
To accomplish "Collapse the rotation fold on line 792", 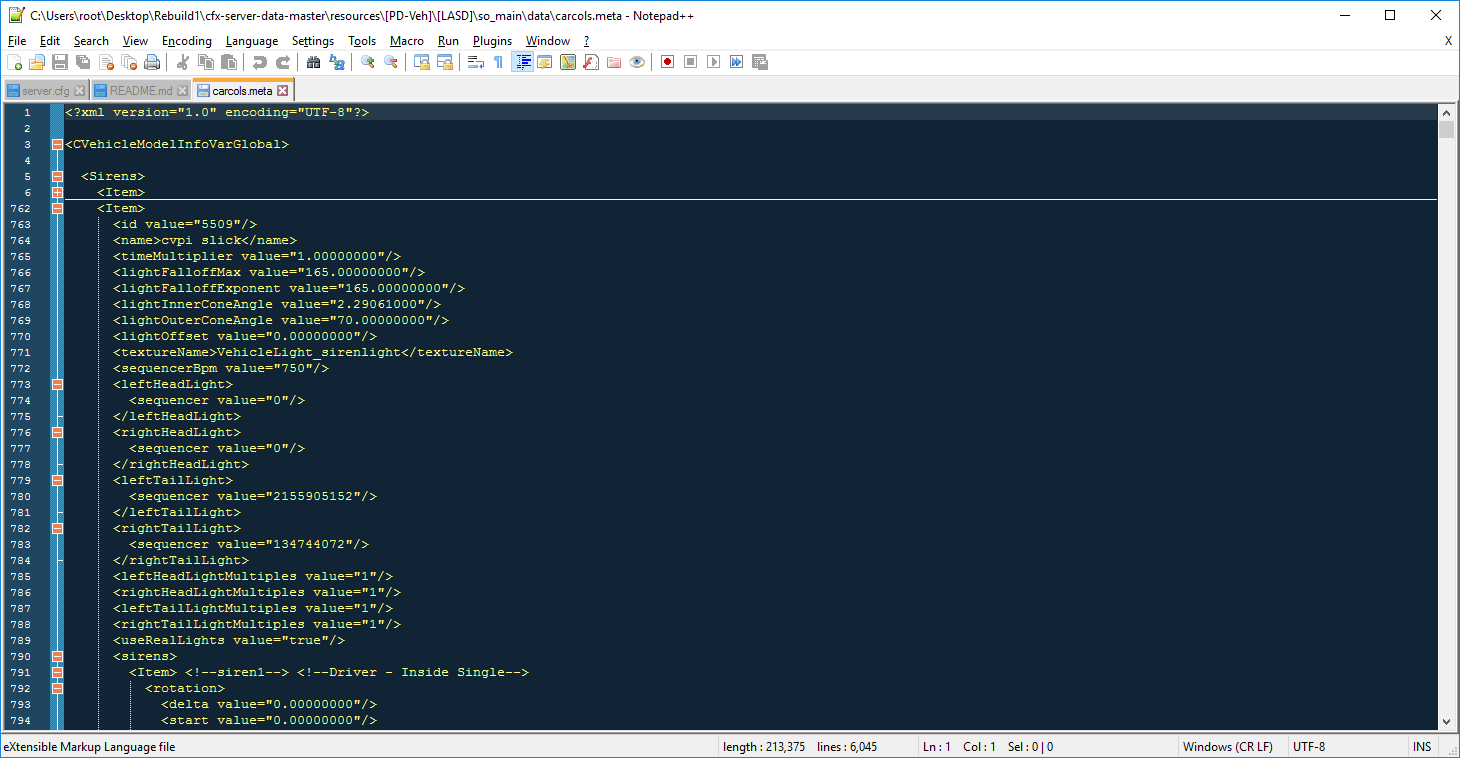I will (57, 688).
